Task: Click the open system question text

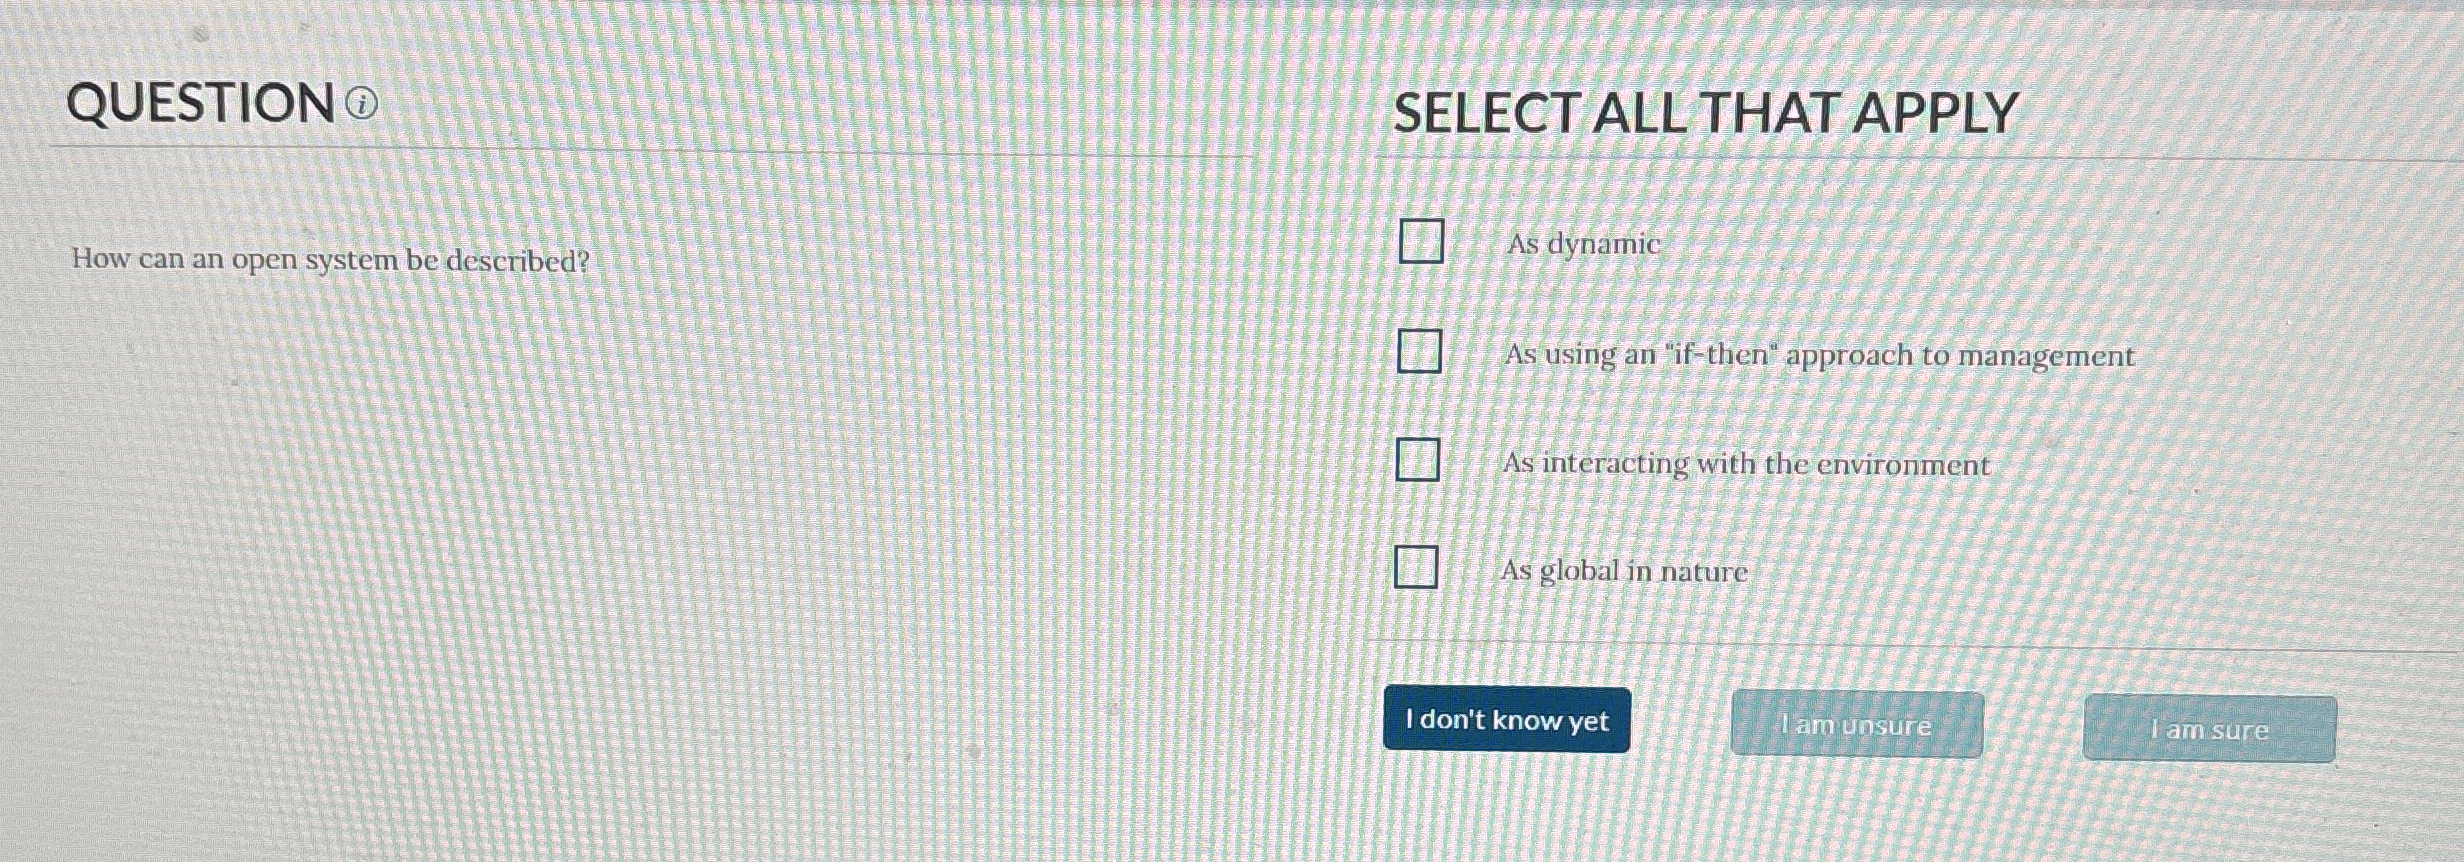Action: click(x=331, y=259)
